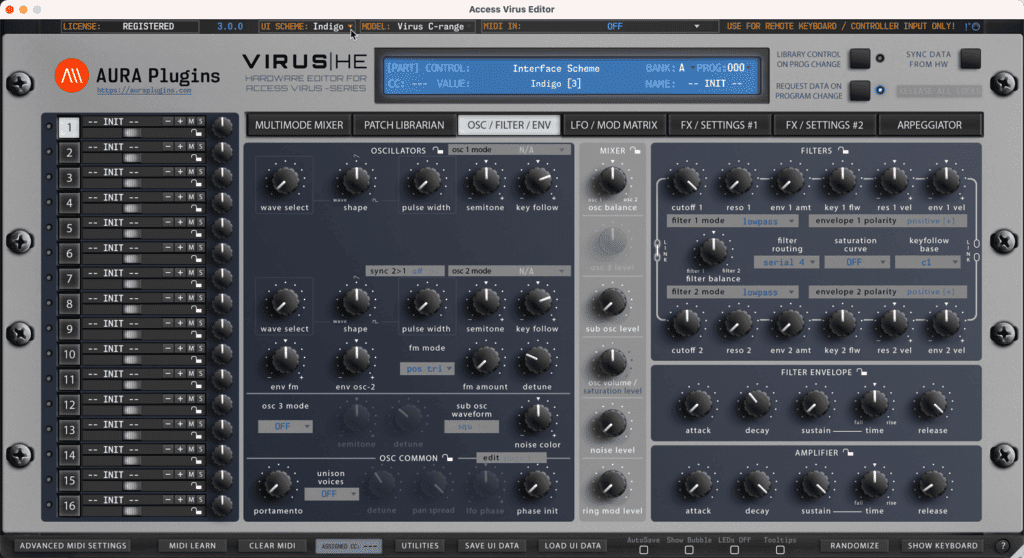Click the filter envelope release knob

pos(932,405)
